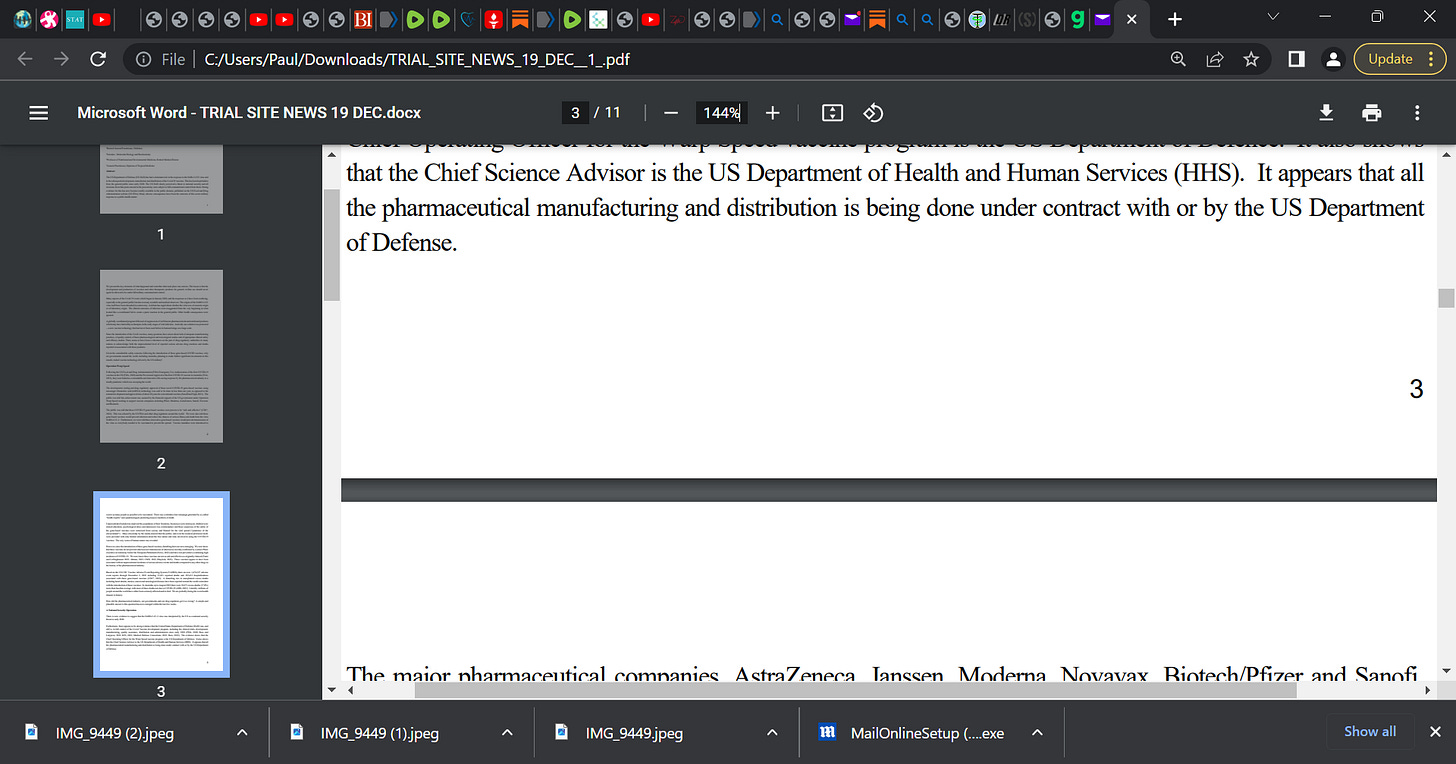This screenshot has height=764, width=1456.
Task: Print the PDF document
Action: (x=1371, y=113)
